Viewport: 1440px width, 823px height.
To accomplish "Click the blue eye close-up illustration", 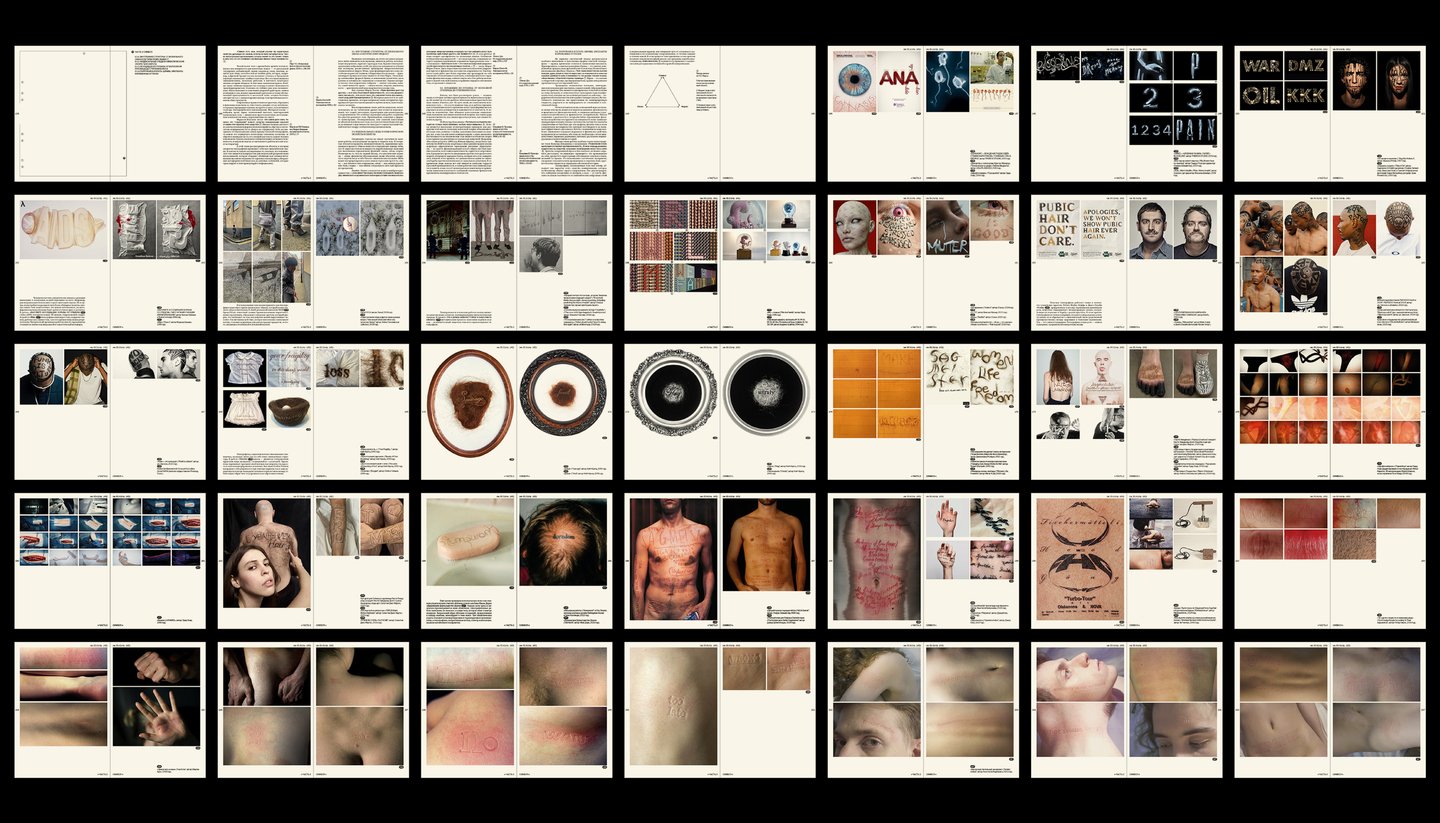I will coord(854,81).
